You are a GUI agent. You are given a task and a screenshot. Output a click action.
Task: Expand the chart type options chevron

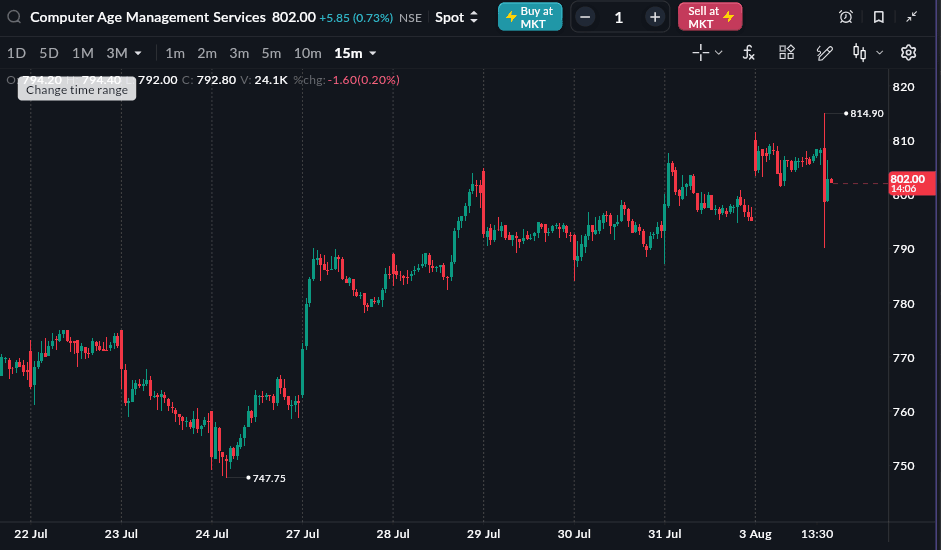tap(880, 53)
